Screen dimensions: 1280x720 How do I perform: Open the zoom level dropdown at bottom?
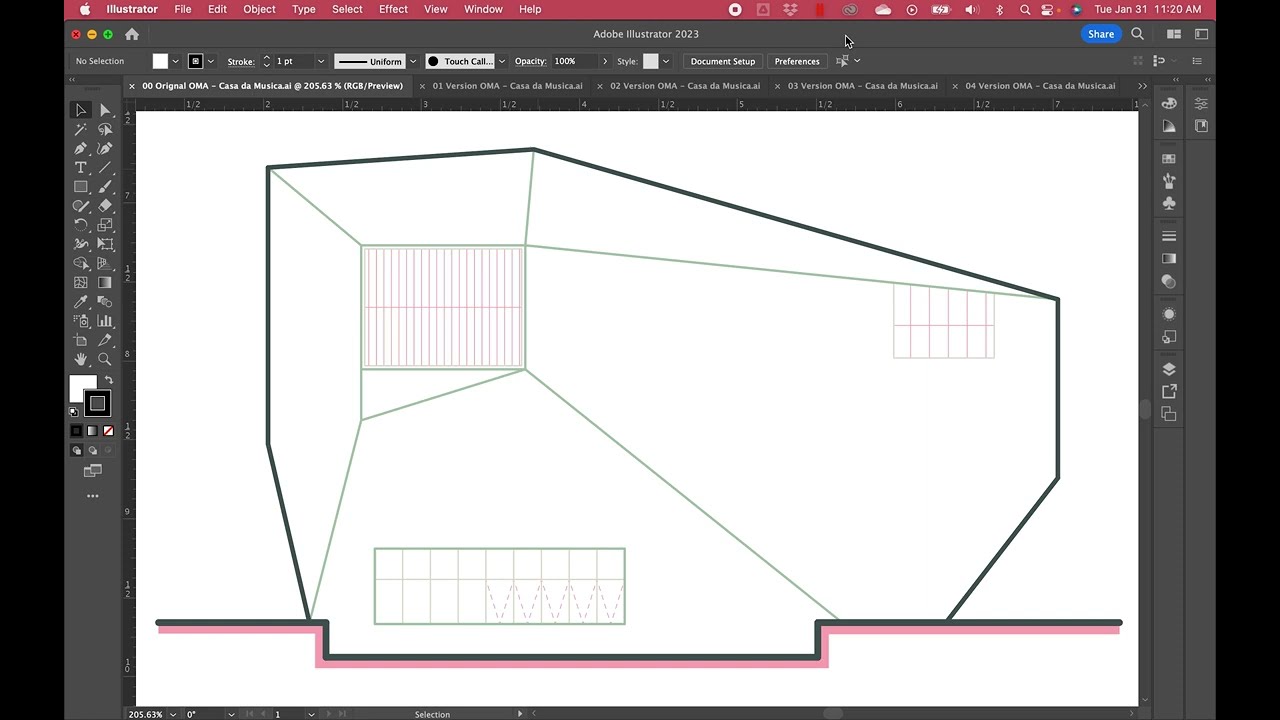174,714
